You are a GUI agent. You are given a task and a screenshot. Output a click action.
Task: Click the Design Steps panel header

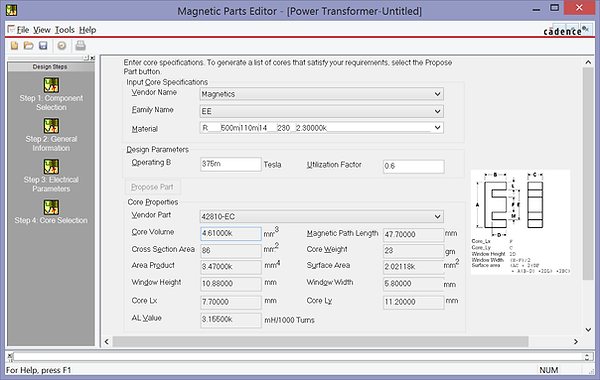(50, 67)
